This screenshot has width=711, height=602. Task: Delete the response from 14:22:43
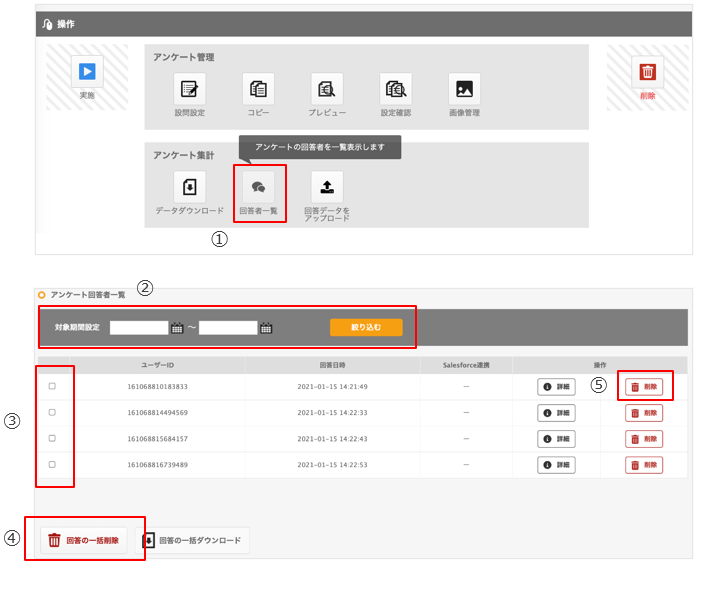point(644,439)
